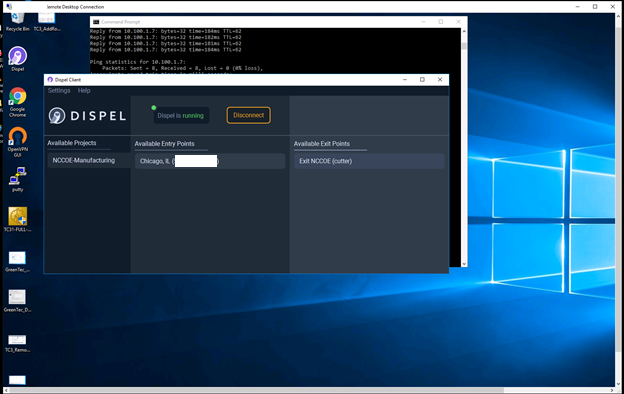Maximize the Dispel Client window

click(422, 80)
